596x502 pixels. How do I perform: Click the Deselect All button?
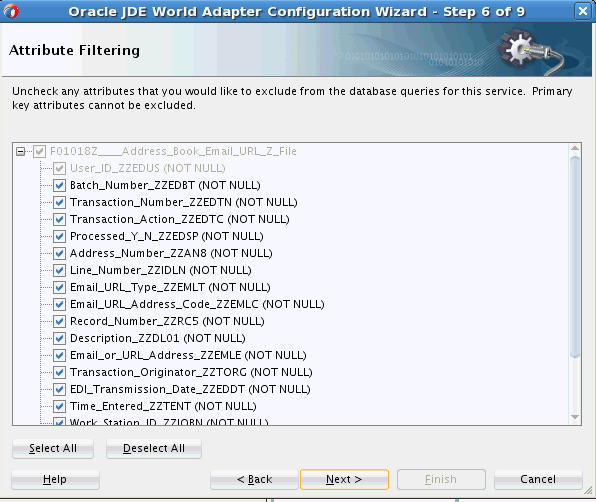click(x=154, y=448)
